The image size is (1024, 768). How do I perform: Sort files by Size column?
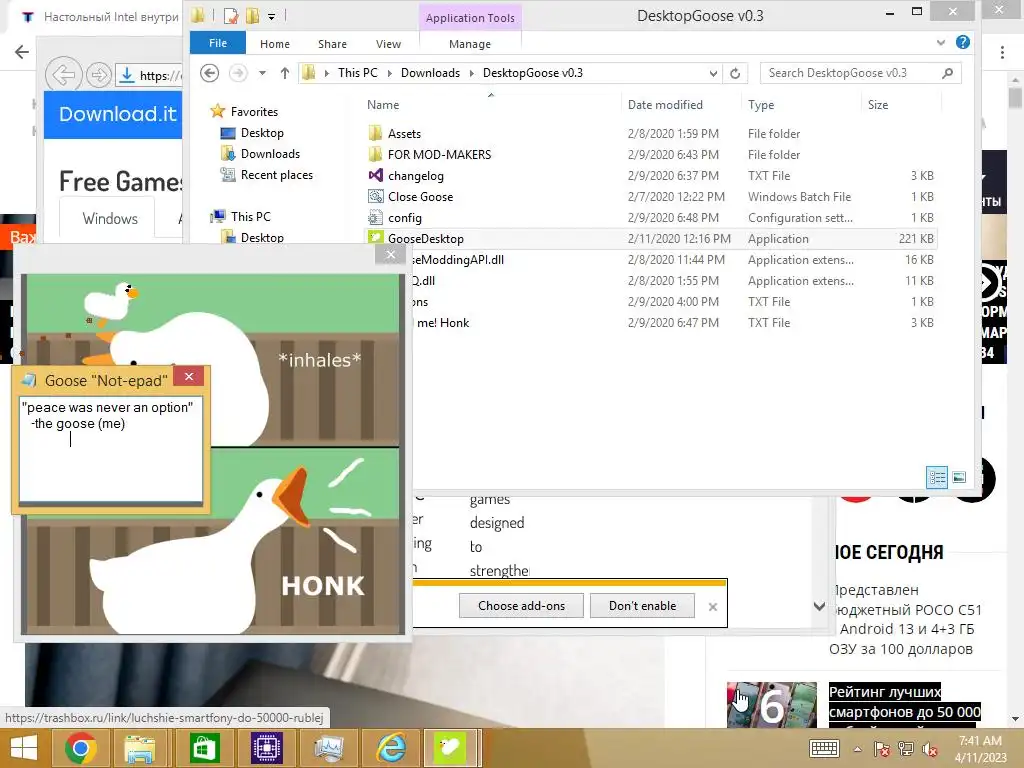[878, 104]
